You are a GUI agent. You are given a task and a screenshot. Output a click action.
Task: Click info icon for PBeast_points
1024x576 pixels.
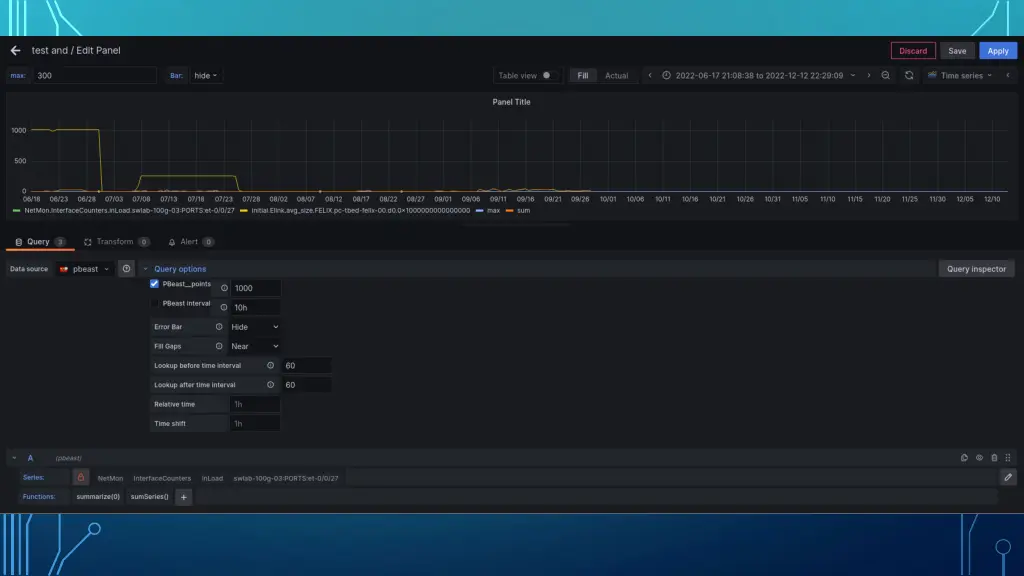(224, 288)
